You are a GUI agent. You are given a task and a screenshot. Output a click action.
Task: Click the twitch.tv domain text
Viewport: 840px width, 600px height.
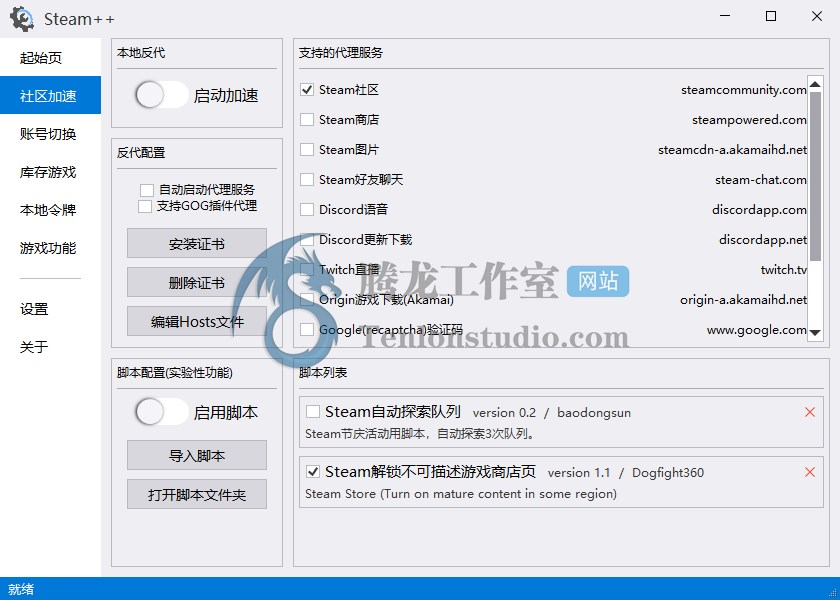click(x=784, y=269)
